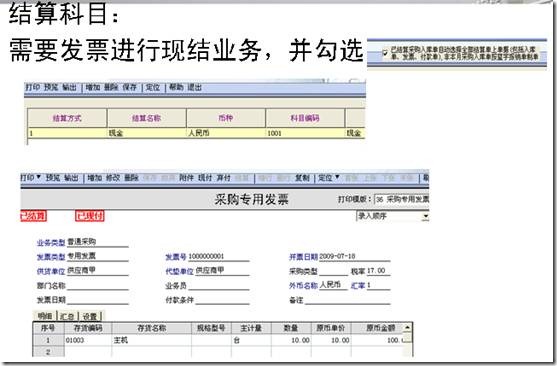
Task: Click the empty 付款条件 field
Action: [x=222, y=300]
